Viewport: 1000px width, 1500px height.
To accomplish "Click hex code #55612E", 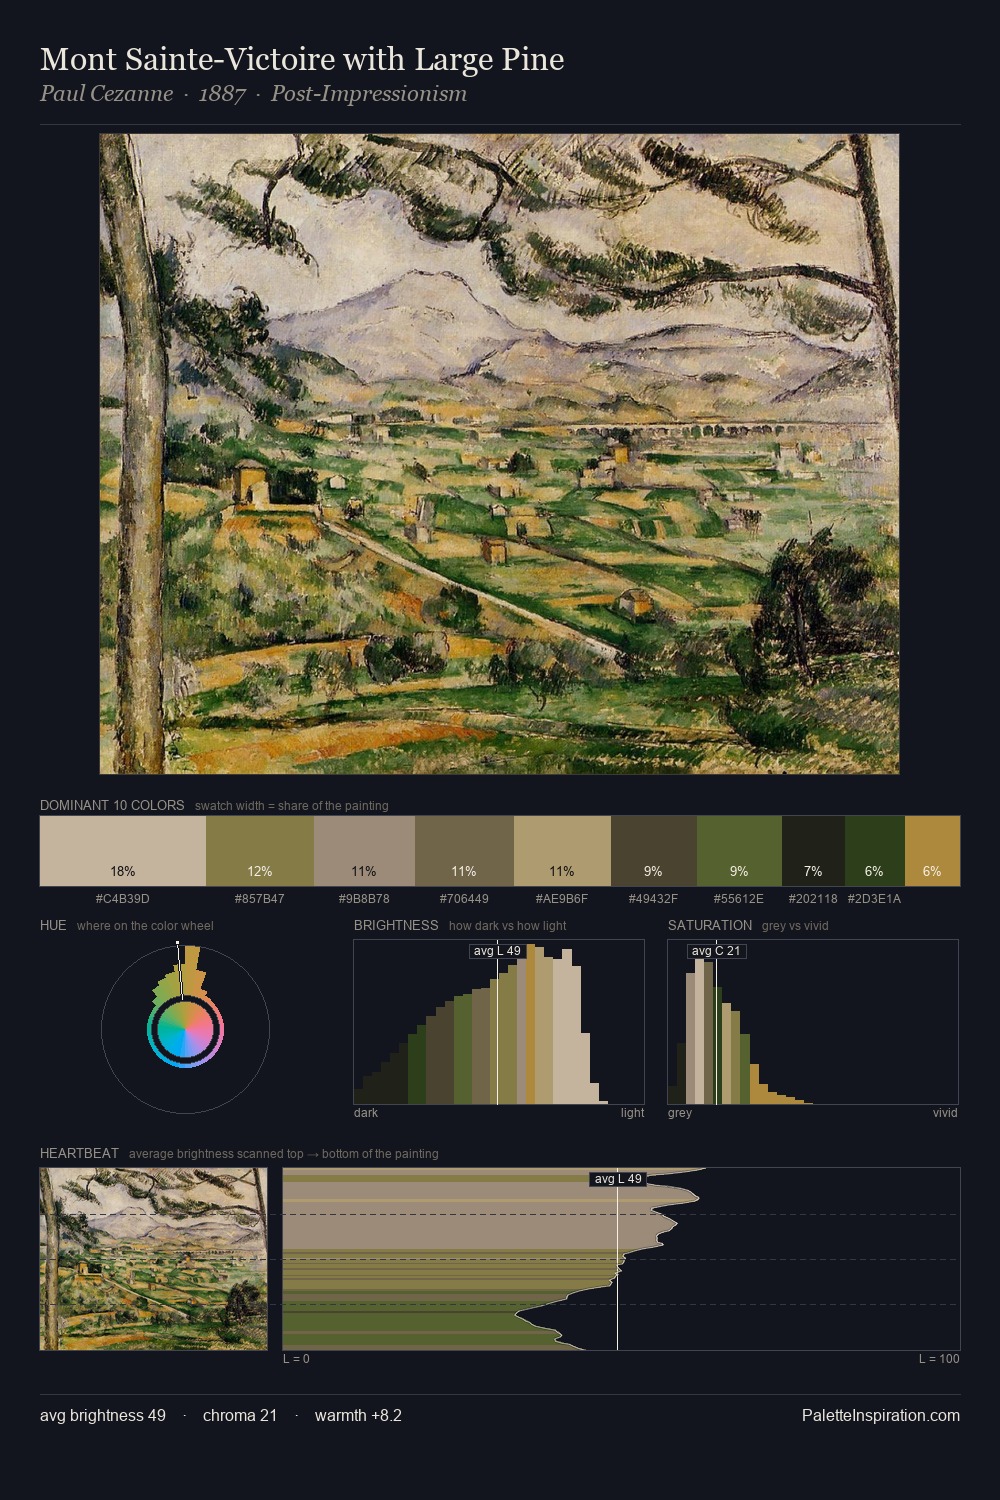I will coord(739,899).
